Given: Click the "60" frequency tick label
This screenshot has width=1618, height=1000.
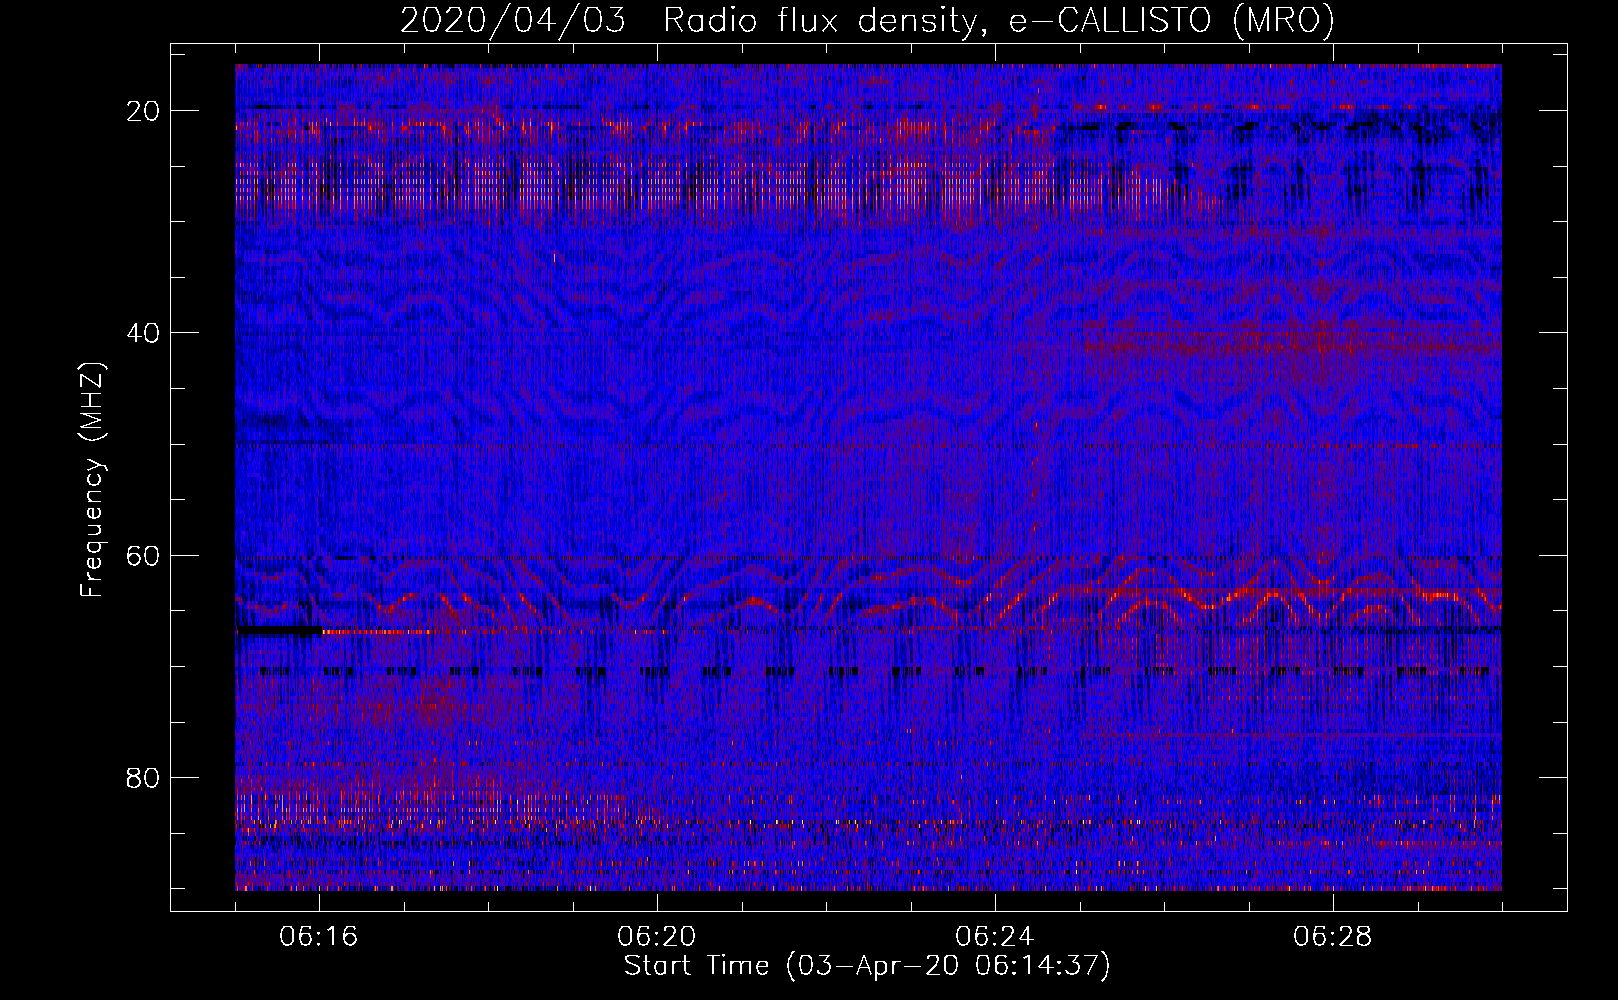Looking at the screenshot, I should (x=143, y=555).
